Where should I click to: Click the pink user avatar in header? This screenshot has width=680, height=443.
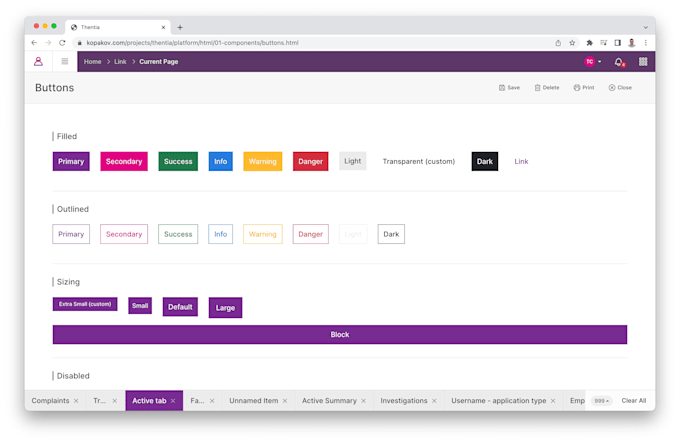[x=589, y=62]
